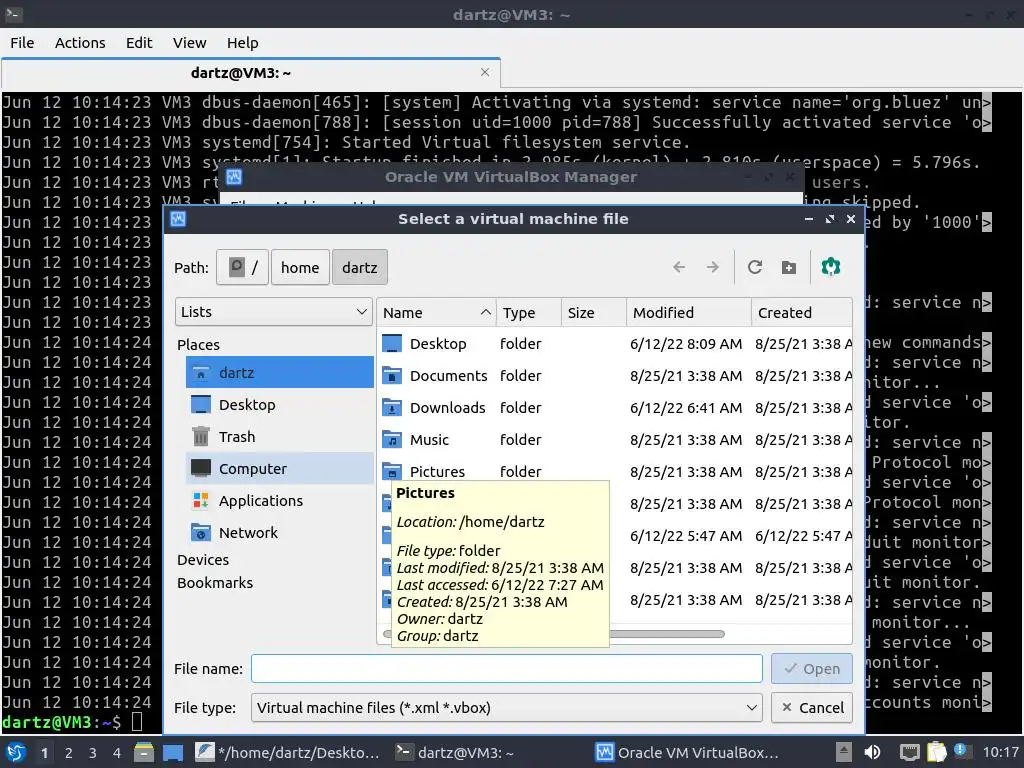Reload the folder with the refresh icon
This screenshot has height=768, width=1024.
[x=755, y=267]
